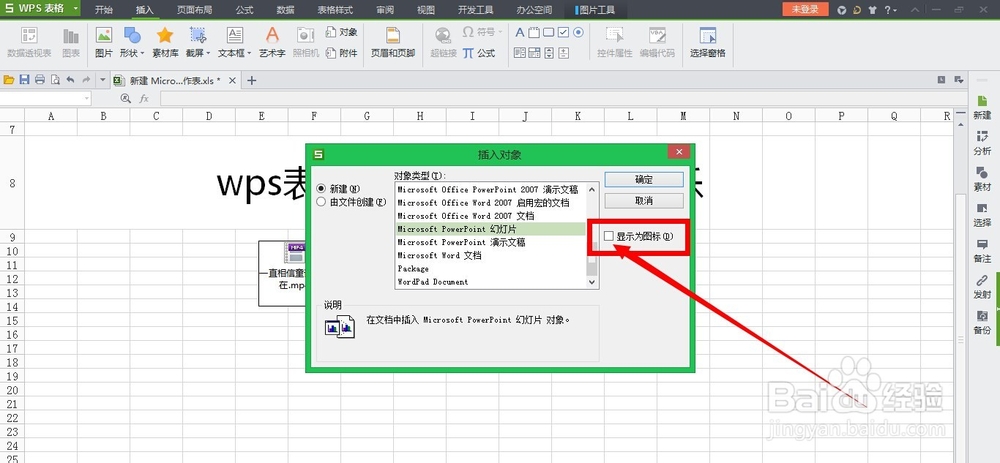Select row header 15
1000x463 pixels.
(x=12, y=321)
